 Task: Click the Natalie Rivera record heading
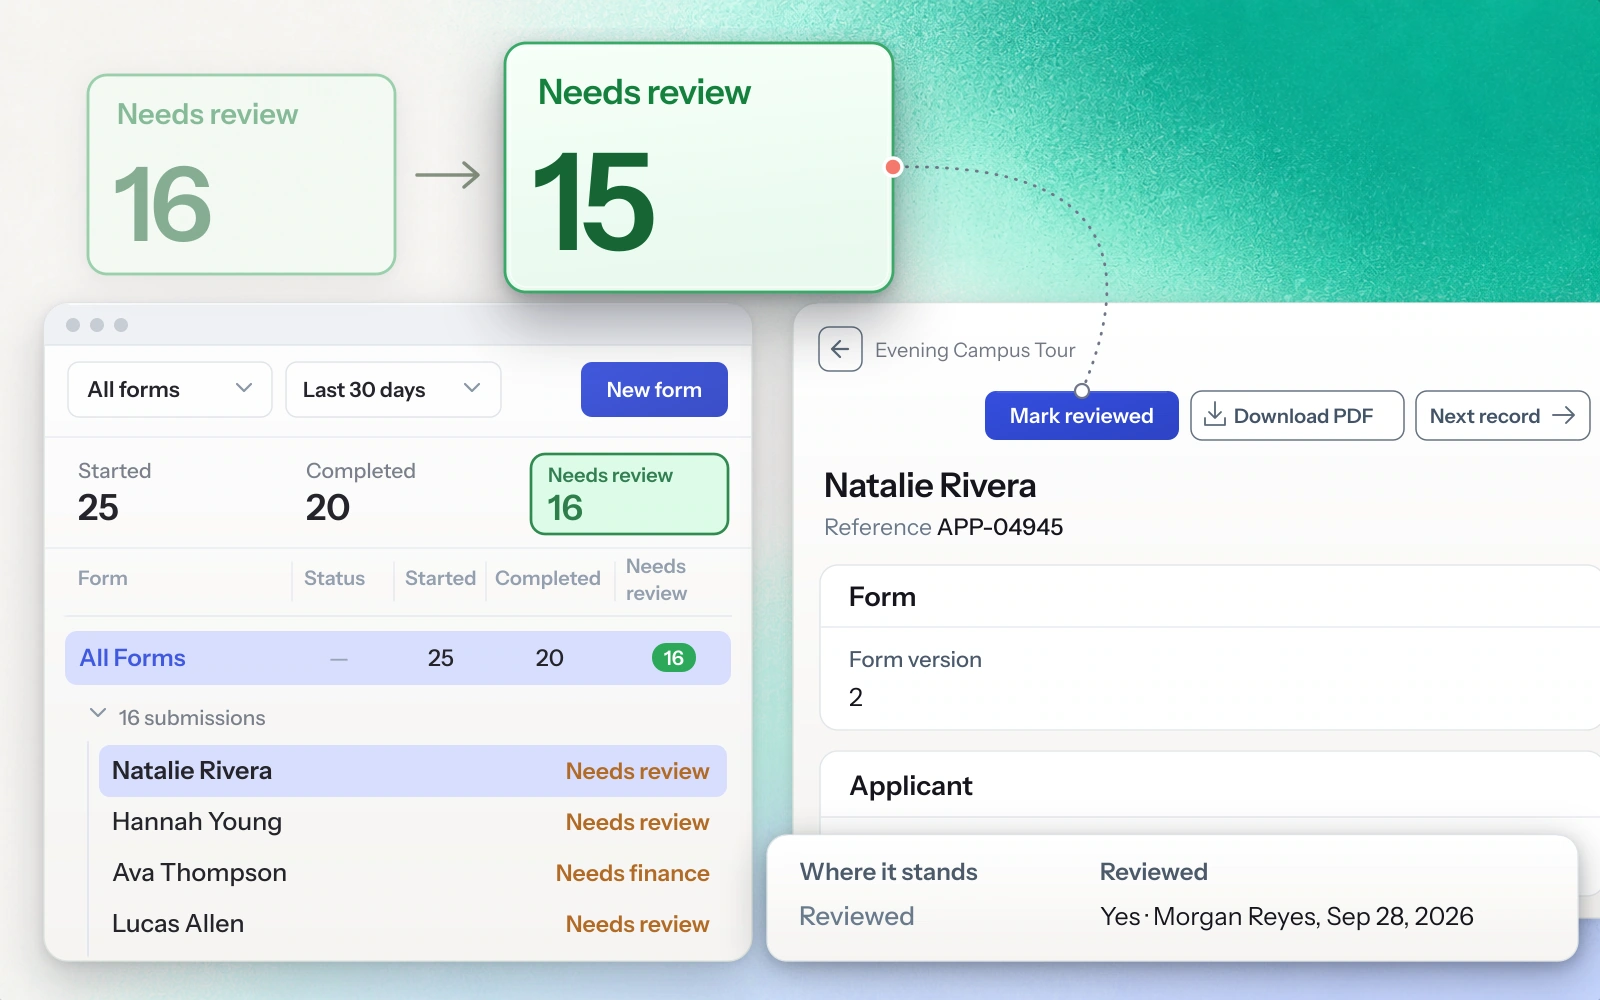click(x=930, y=485)
